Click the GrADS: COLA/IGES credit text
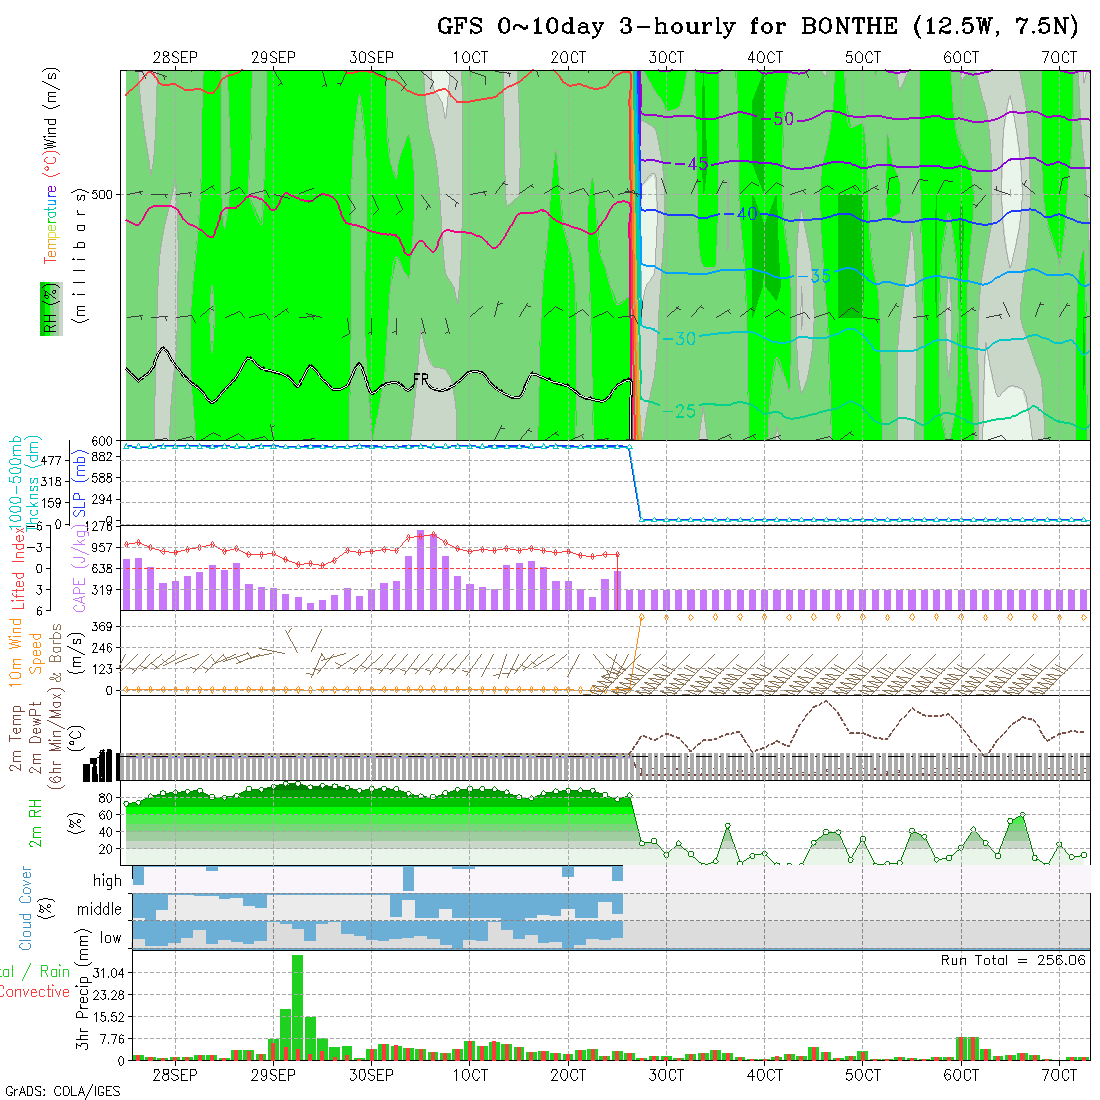The height and width of the screenshot is (1100, 1100). [62, 1091]
